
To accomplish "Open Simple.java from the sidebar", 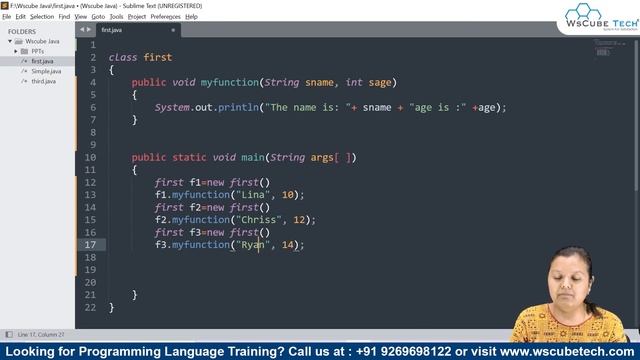I will [46, 71].
